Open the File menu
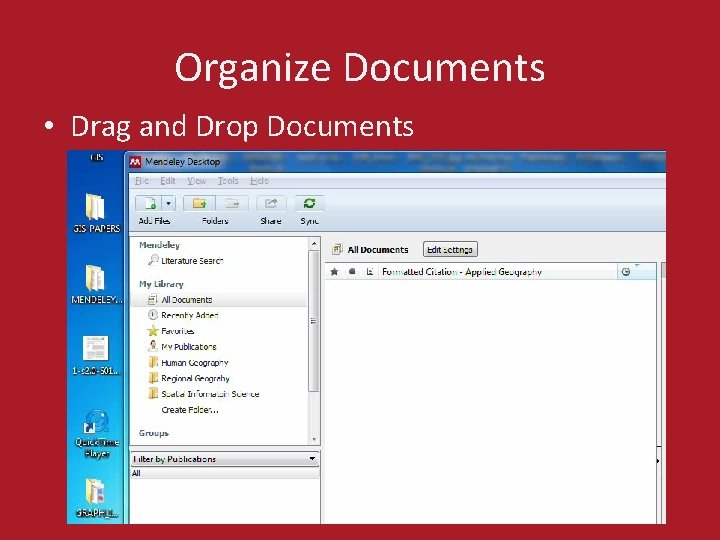720x540 pixels. point(141,181)
